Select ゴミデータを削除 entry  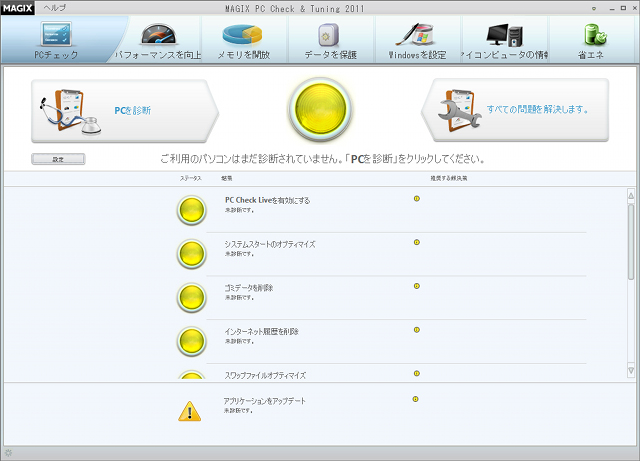249,288
